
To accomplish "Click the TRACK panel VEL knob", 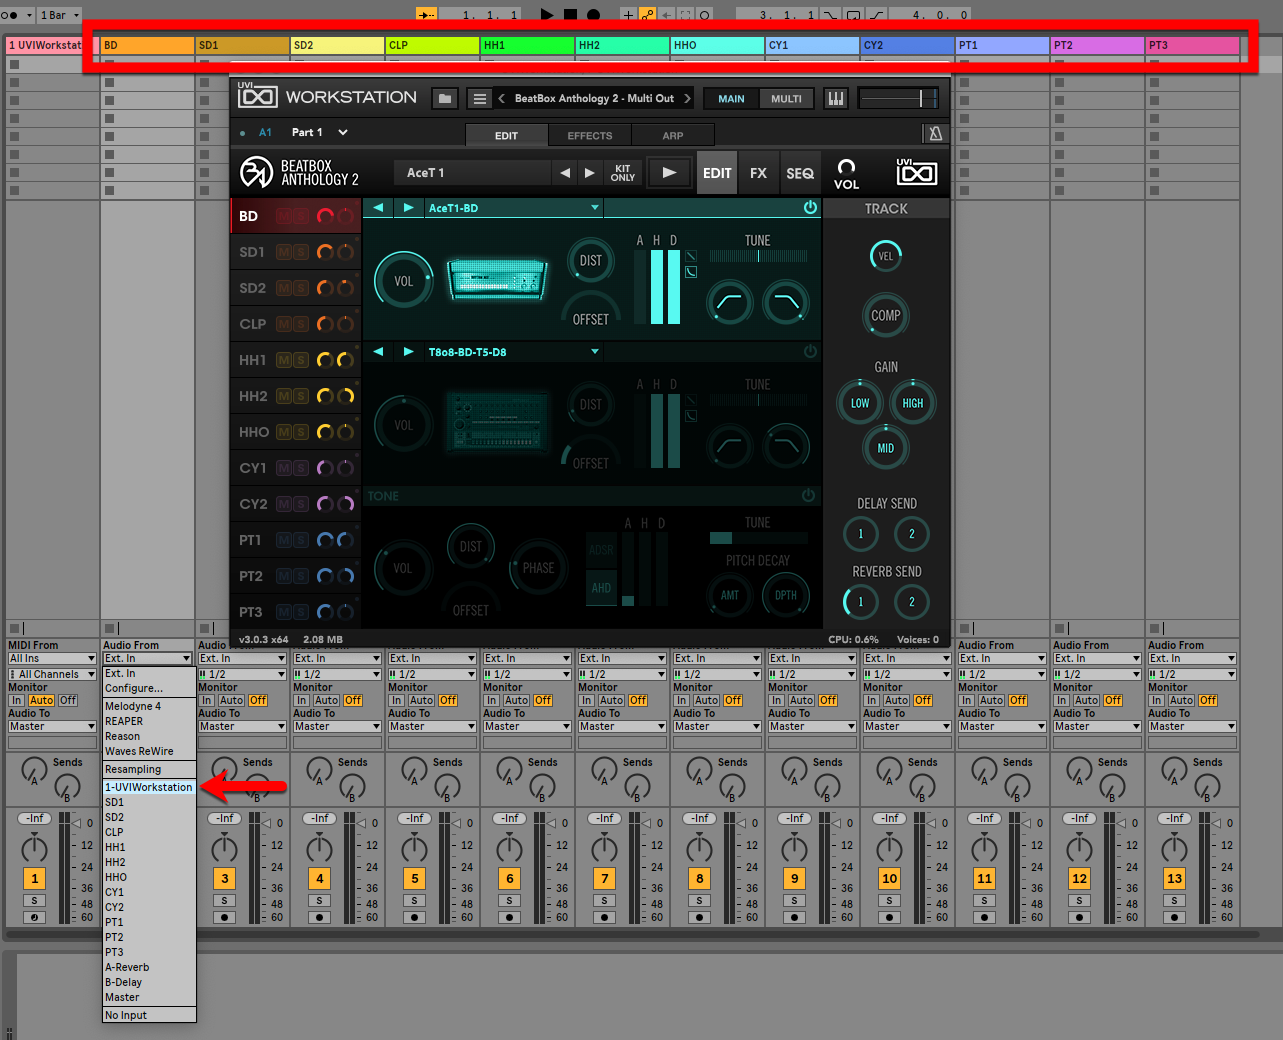I will click(x=886, y=256).
